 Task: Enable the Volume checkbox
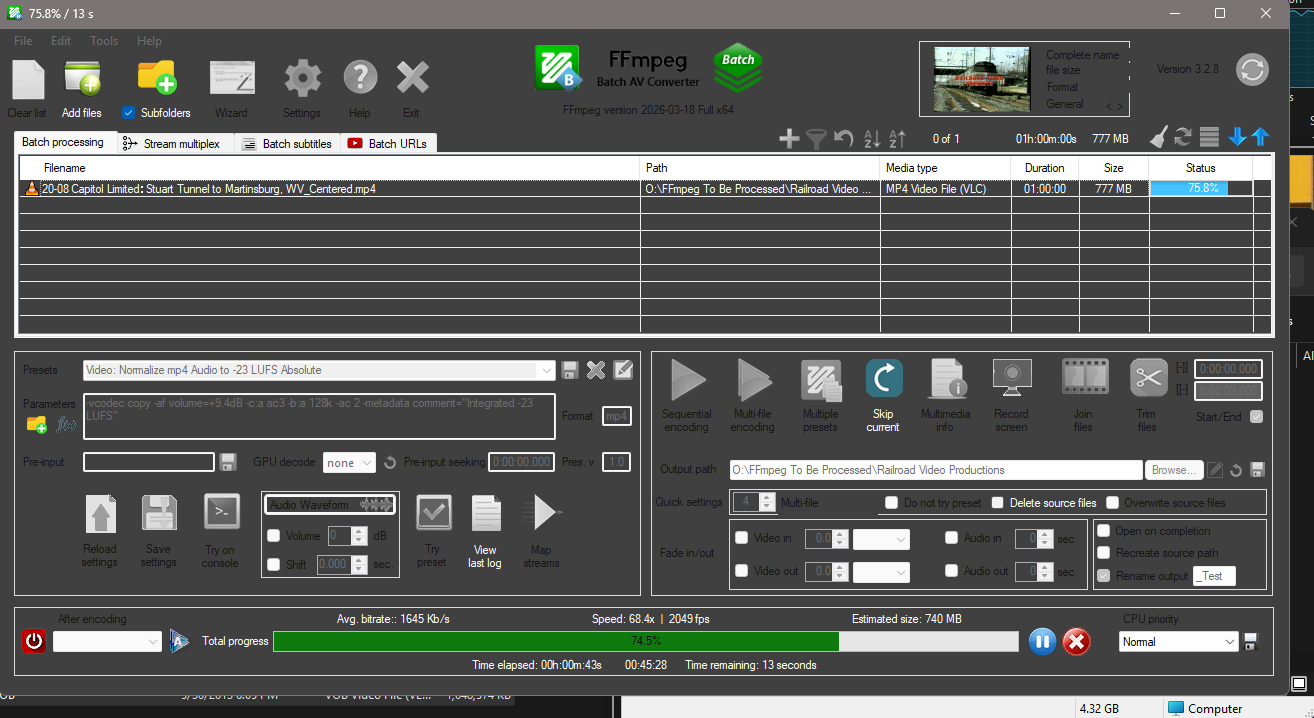273,536
